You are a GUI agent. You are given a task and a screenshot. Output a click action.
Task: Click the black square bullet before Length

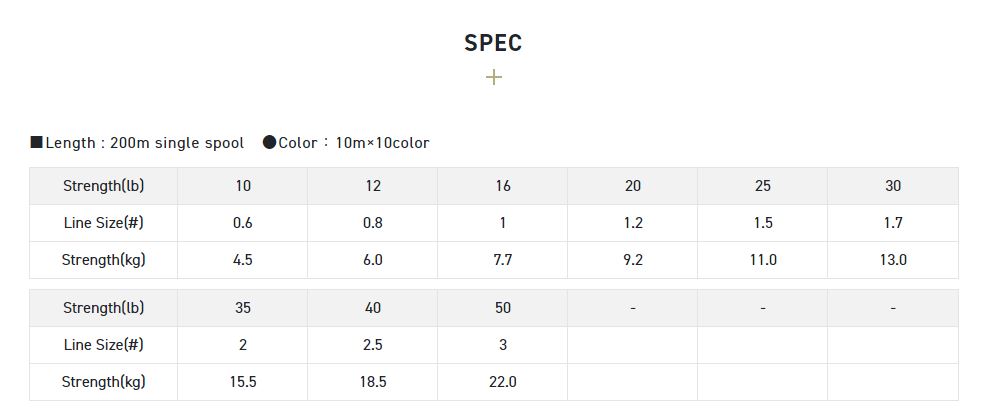tap(36, 143)
